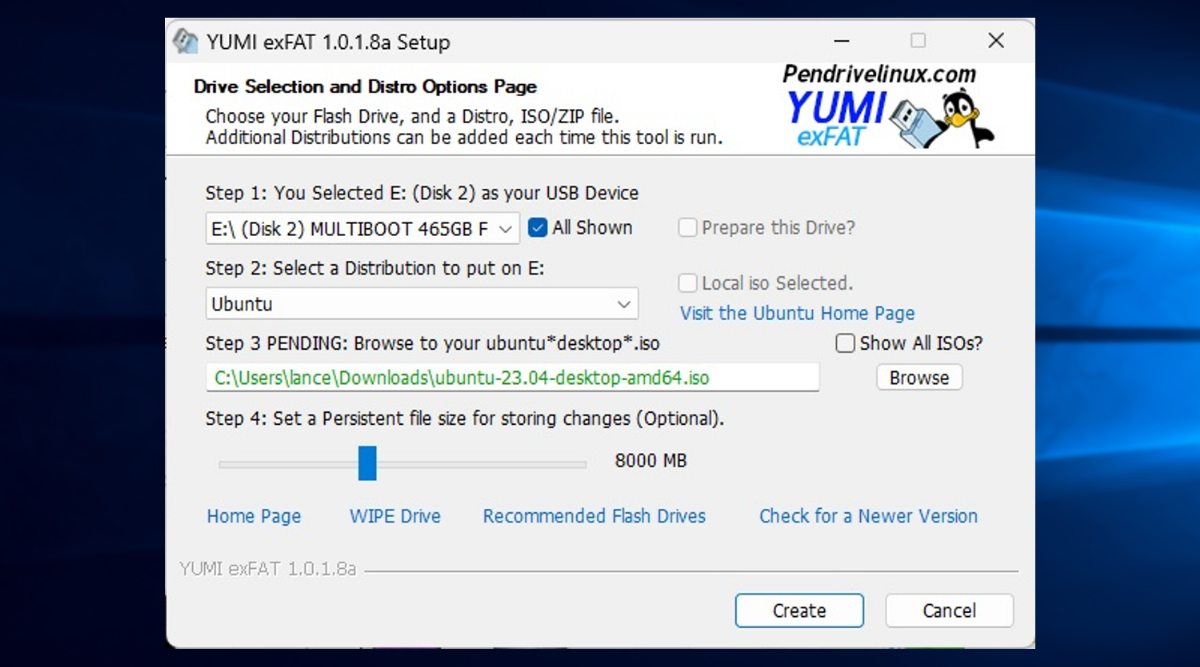
Task: Click the Cancel button
Action: tap(949, 611)
